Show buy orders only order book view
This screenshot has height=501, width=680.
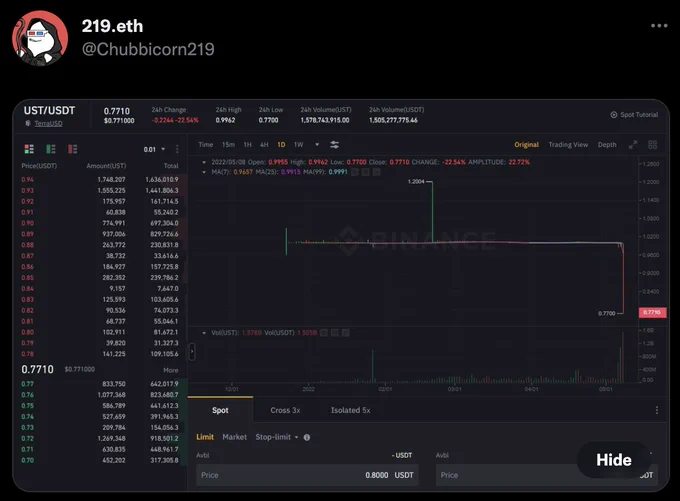(51, 149)
